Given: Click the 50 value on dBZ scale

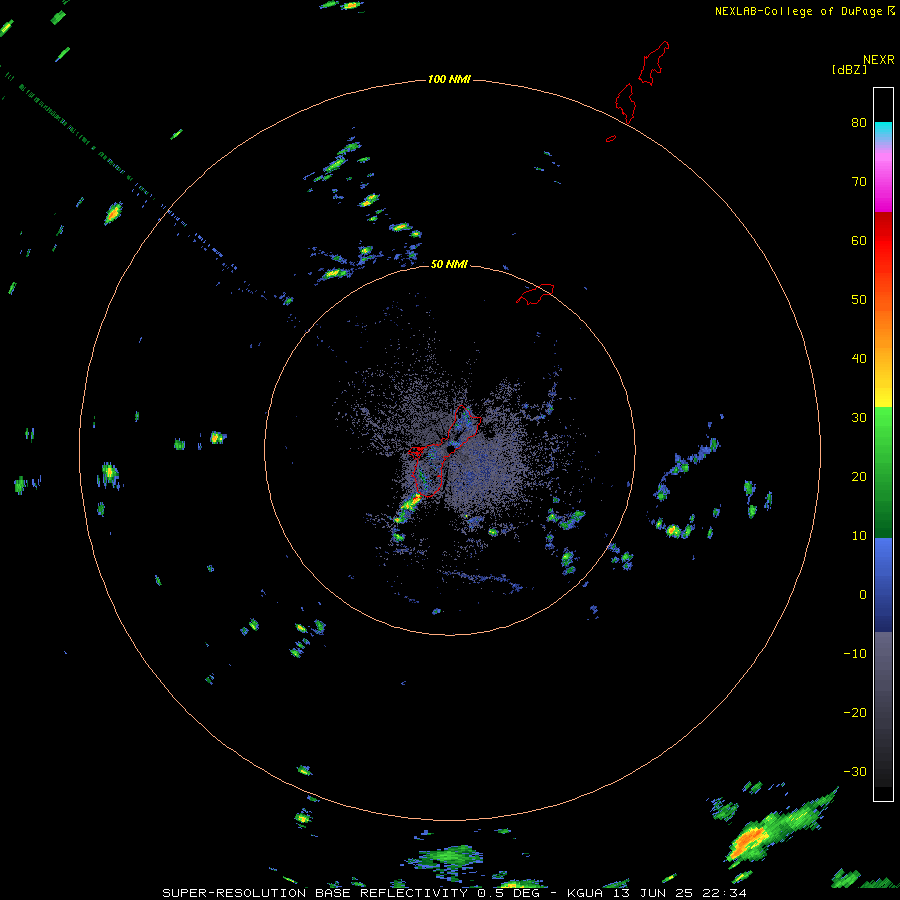Looking at the screenshot, I should point(859,300).
